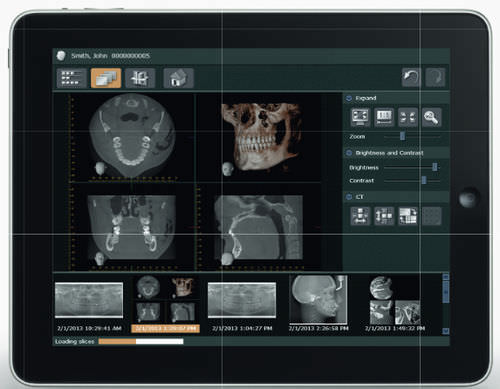Click the disabled fourth CT panel icon
The width and height of the screenshot is (500, 389).
click(431, 216)
